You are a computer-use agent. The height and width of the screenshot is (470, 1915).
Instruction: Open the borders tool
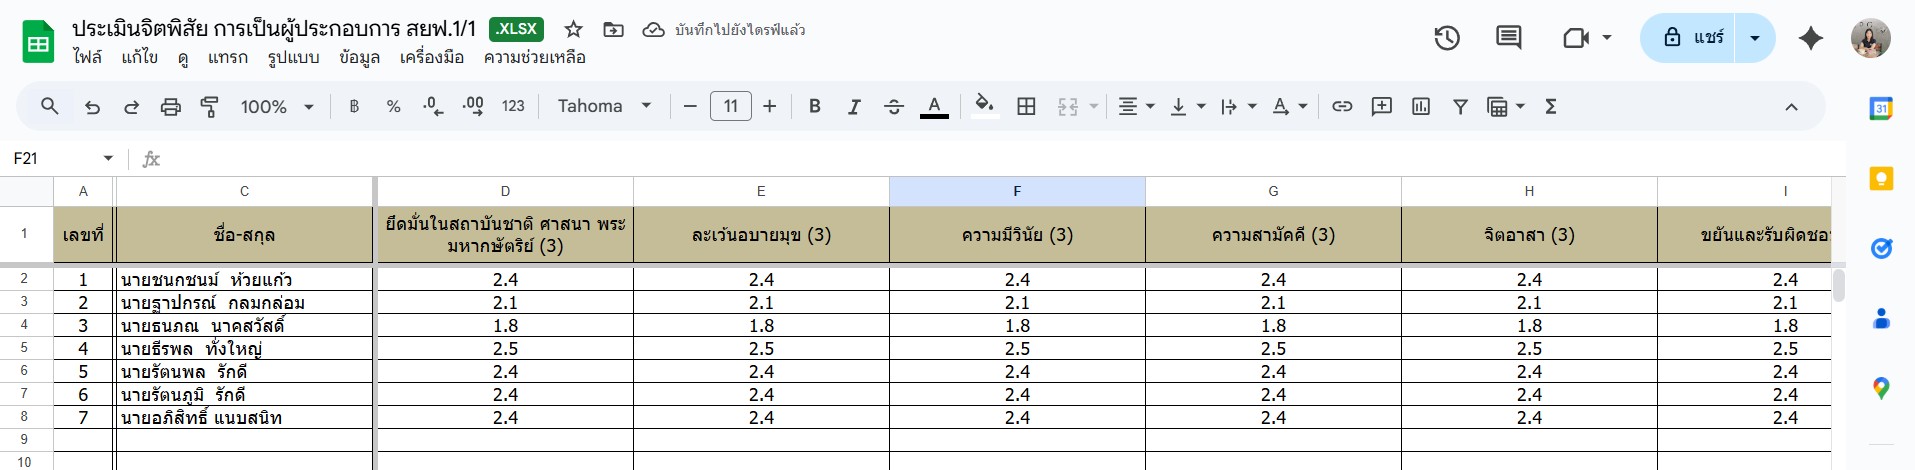coord(1026,106)
